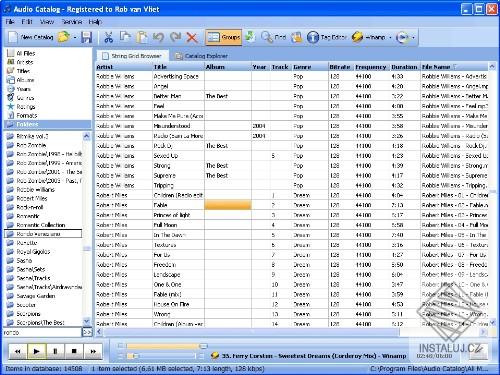Click the title cell 'Advertising Space'
Image resolution: width=500 pixels, height=375 pixels.
(178, 76)
